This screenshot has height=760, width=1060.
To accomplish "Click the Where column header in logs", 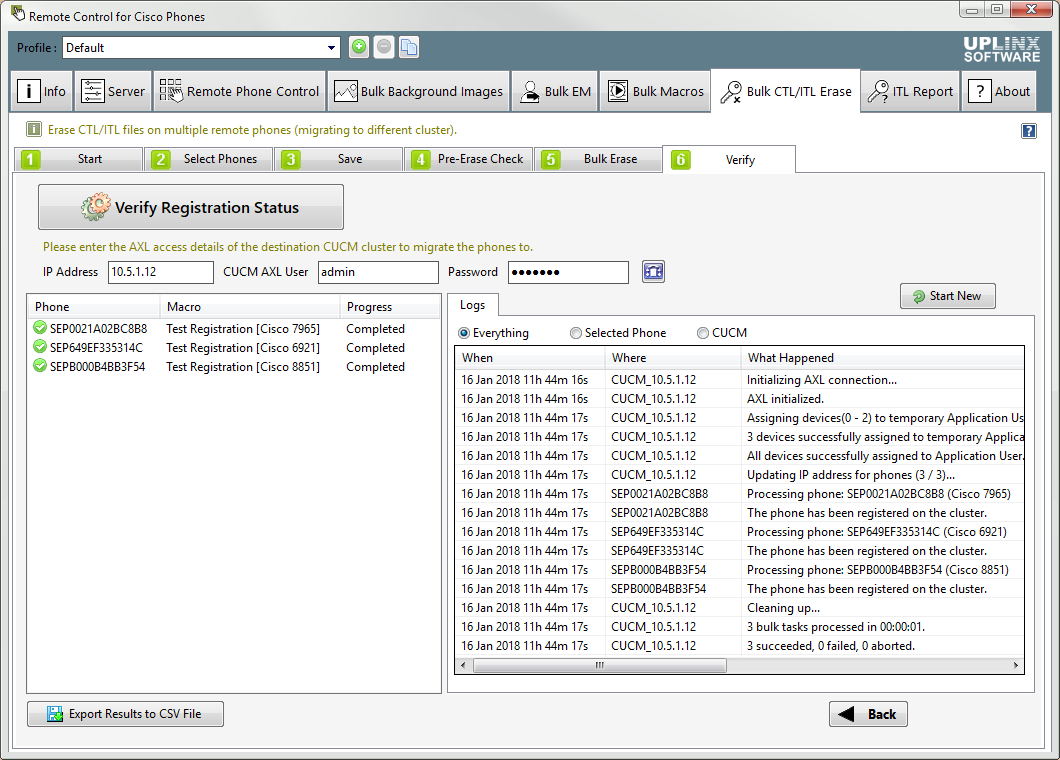I will click(x=673, y=358).
